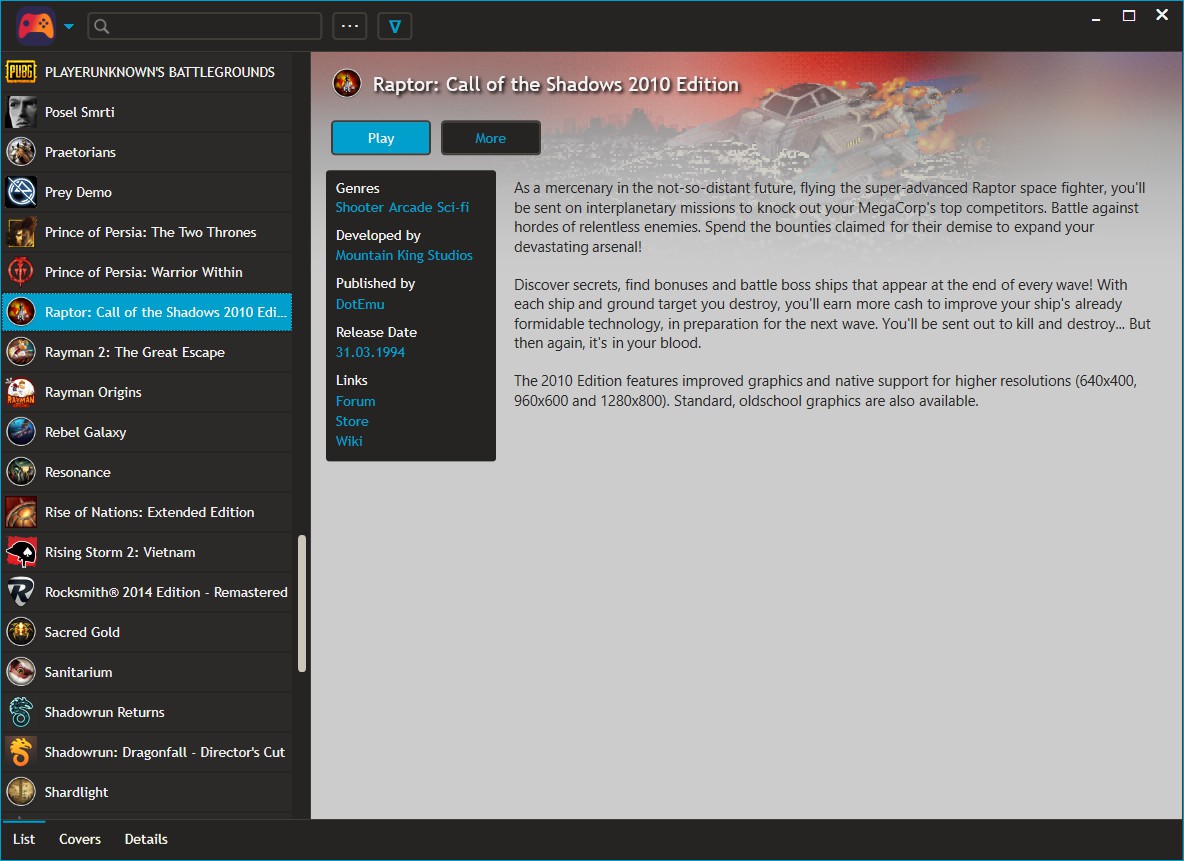This screenshot has width=1184, height=861.
Task: Click the Rocksmith 2014 game icon
Action: click(20, 592)
